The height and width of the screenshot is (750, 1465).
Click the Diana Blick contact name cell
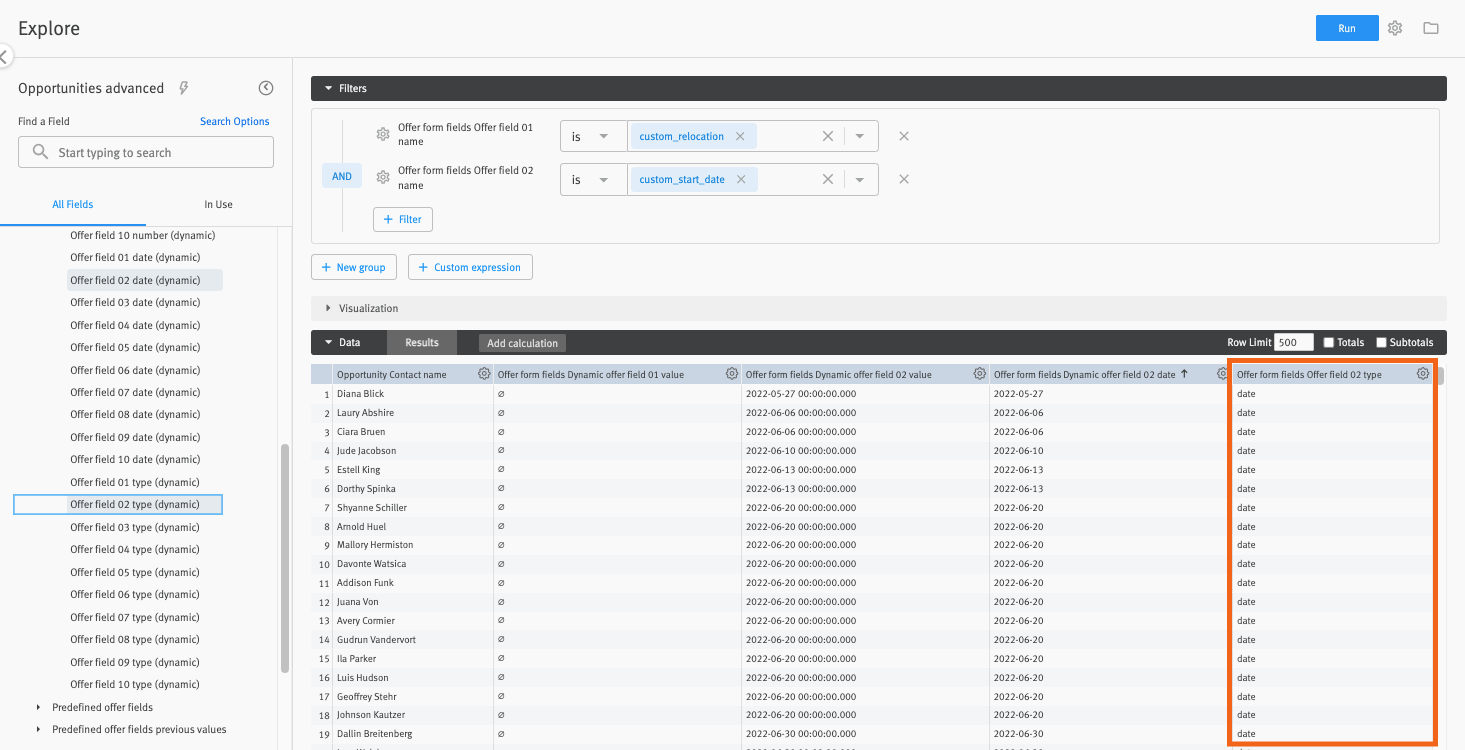tap(413, 394)
